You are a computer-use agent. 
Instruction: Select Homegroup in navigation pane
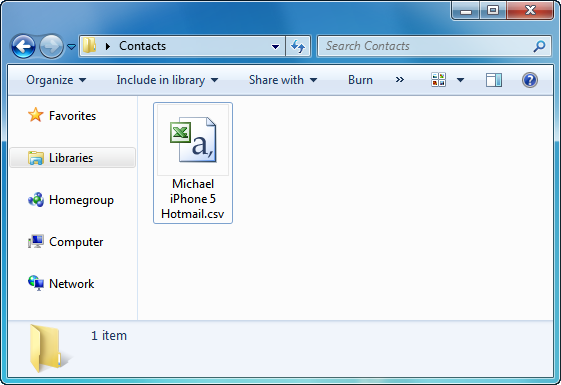(x=81, y=200)
